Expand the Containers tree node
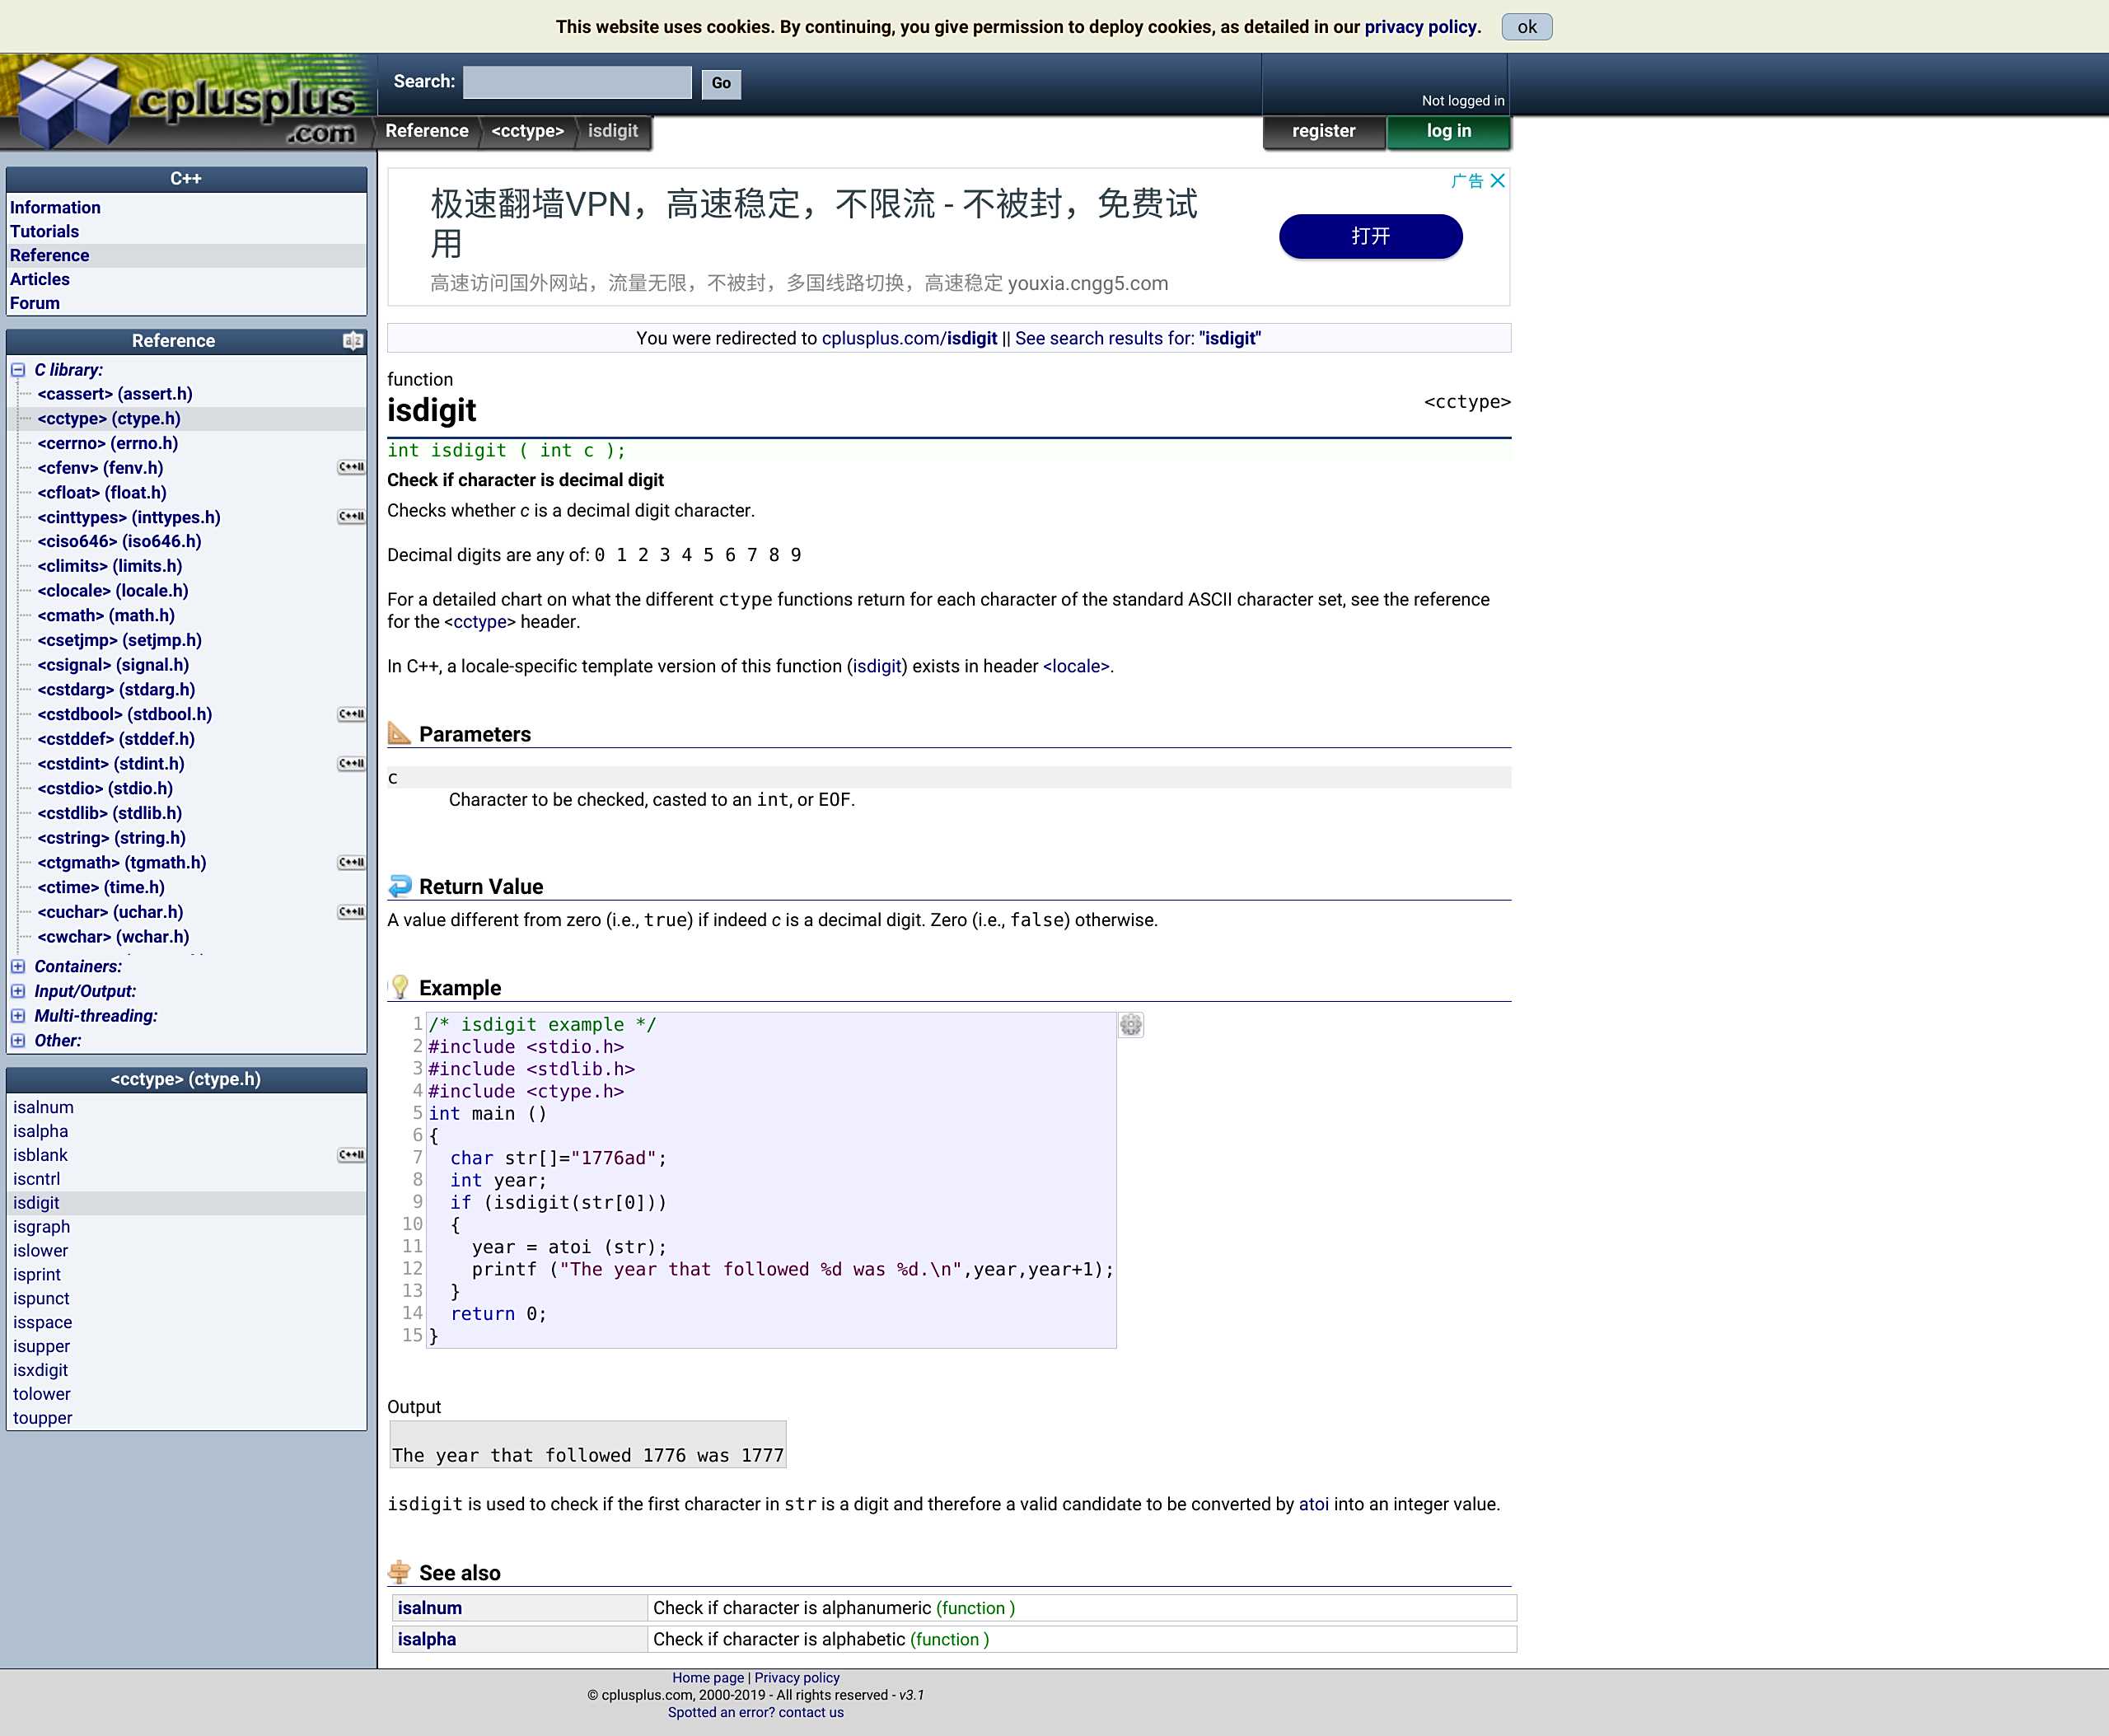 click(x=18, y=966)
